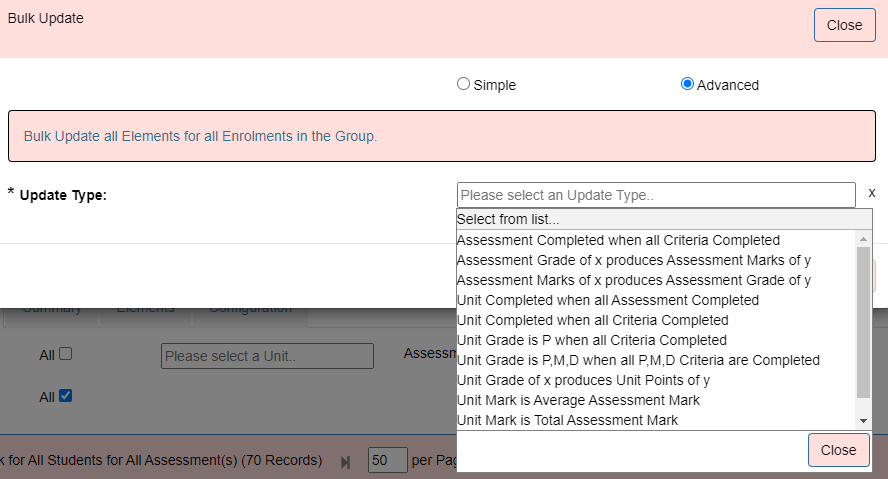Pick Assessment Completed when all Criteria Completed

pyautogui.click(x=618, y=240)
